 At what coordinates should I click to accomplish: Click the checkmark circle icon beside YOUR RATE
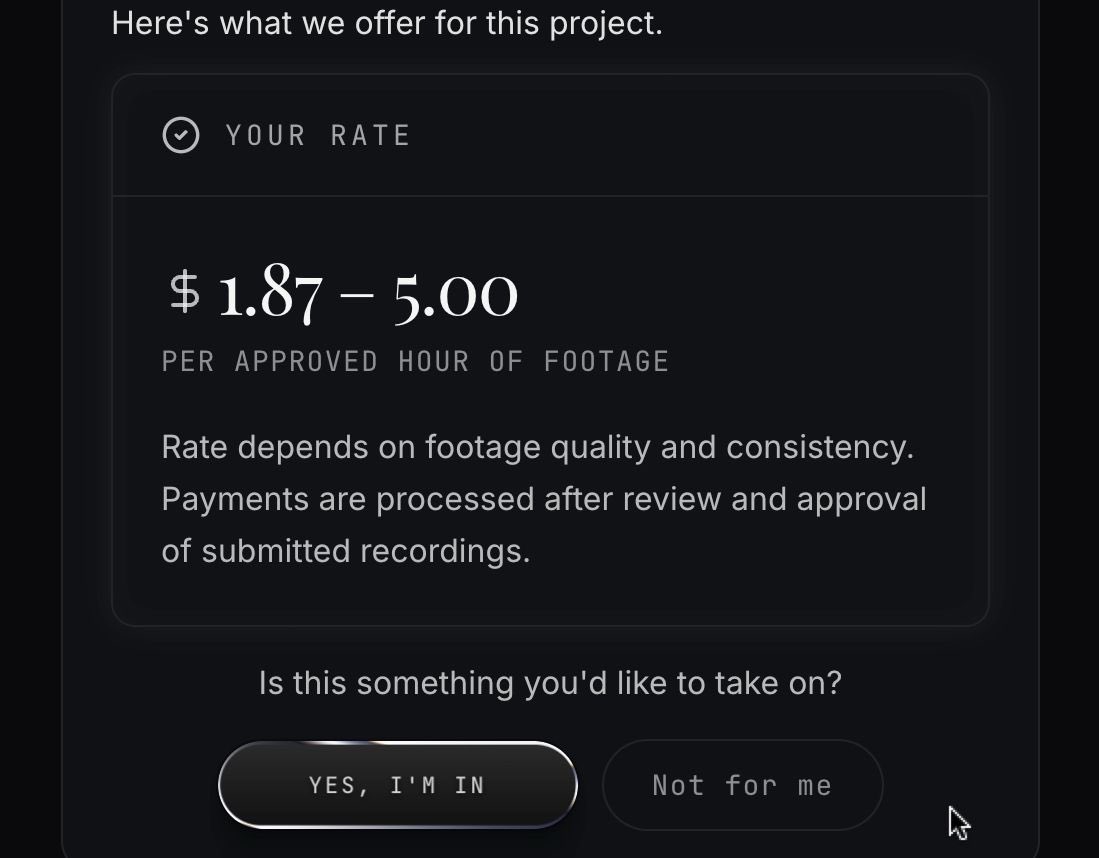[181, 135]
